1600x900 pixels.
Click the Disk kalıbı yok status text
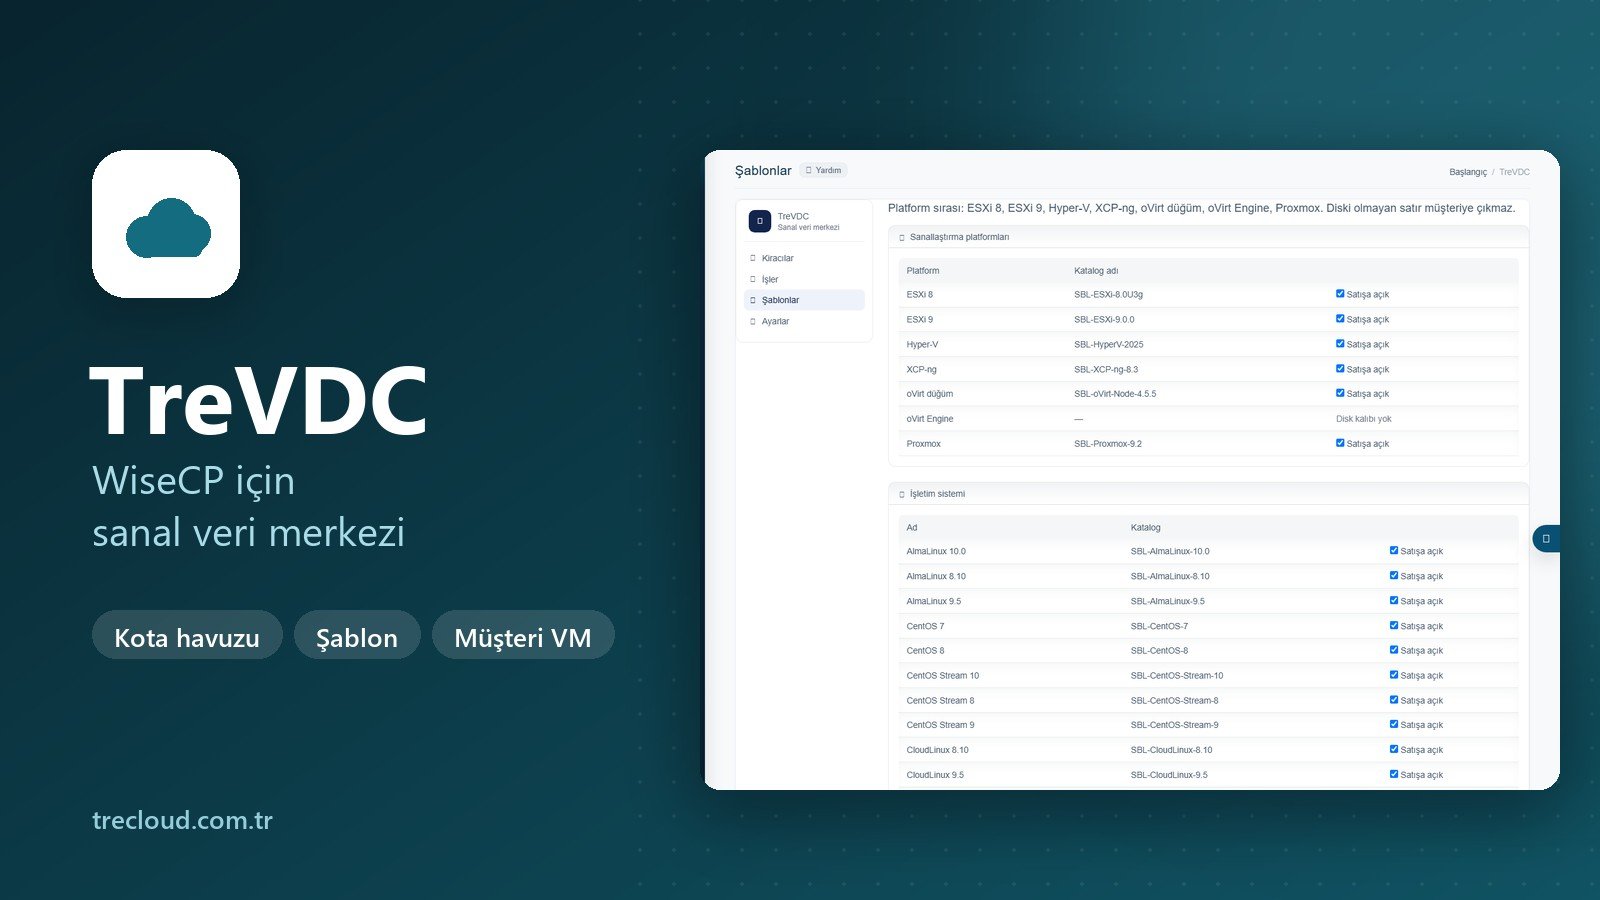tap(1363, 419)
